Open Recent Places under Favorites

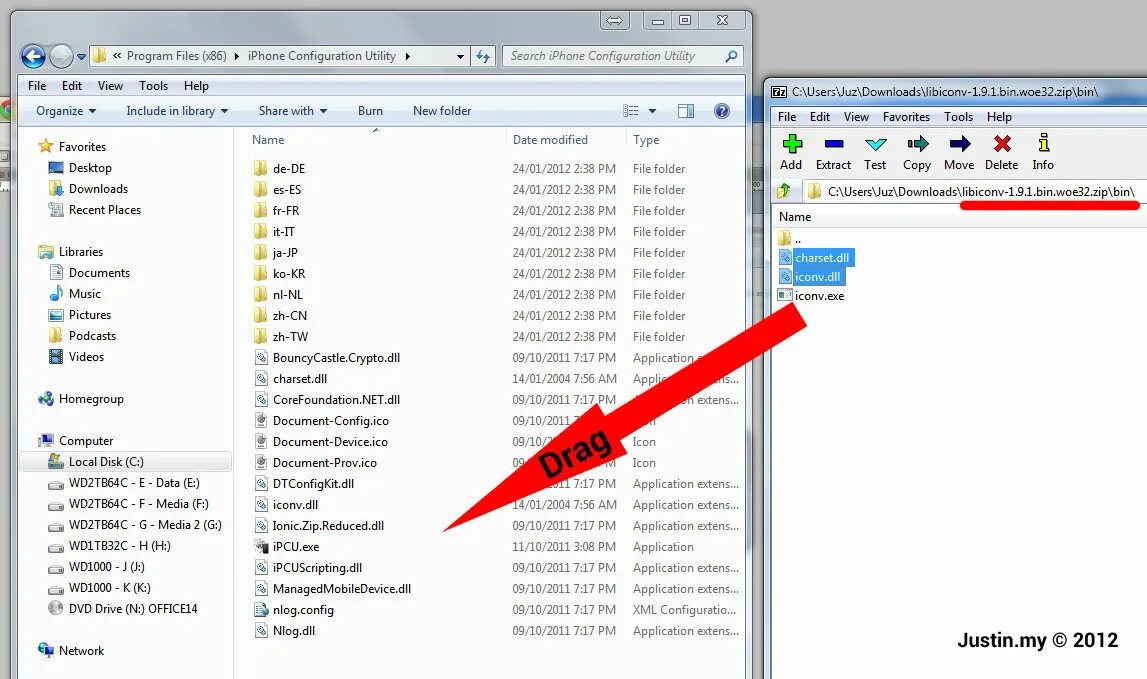(x=105, y=209)
